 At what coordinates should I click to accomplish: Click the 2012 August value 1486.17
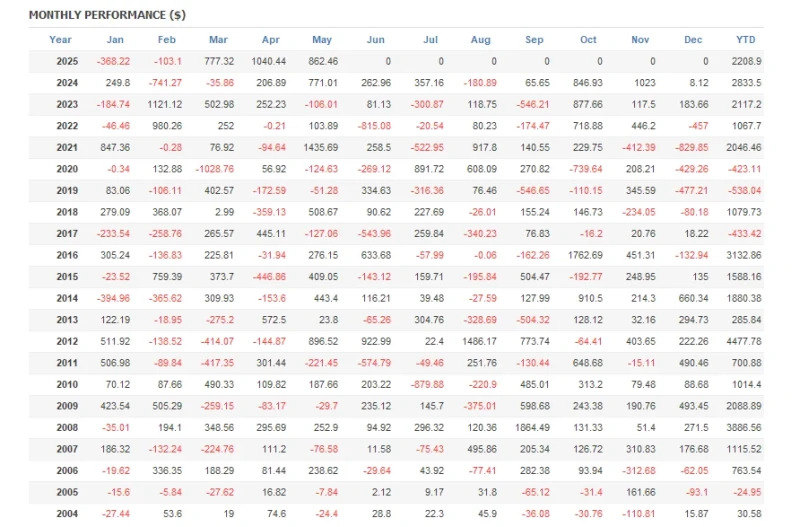tap(479, 341)
